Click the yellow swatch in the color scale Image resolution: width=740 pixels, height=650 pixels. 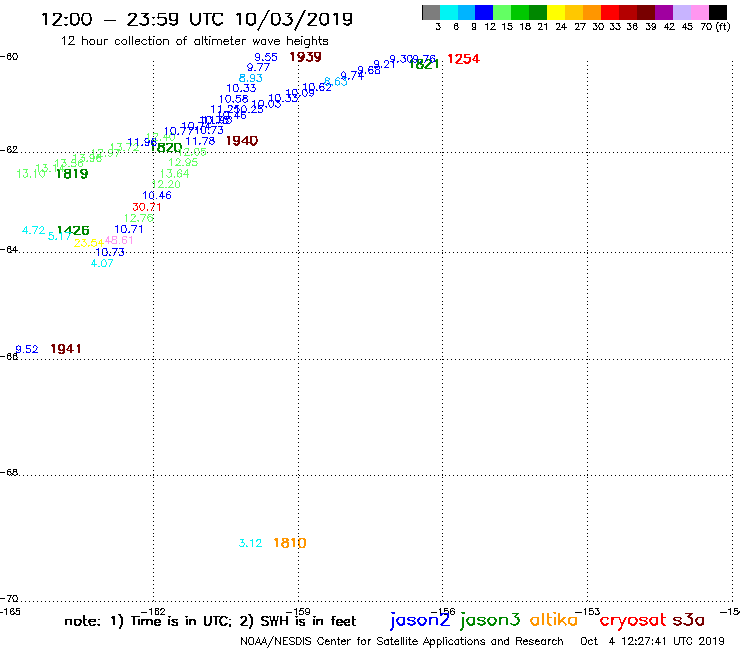(x=556, y=12)
